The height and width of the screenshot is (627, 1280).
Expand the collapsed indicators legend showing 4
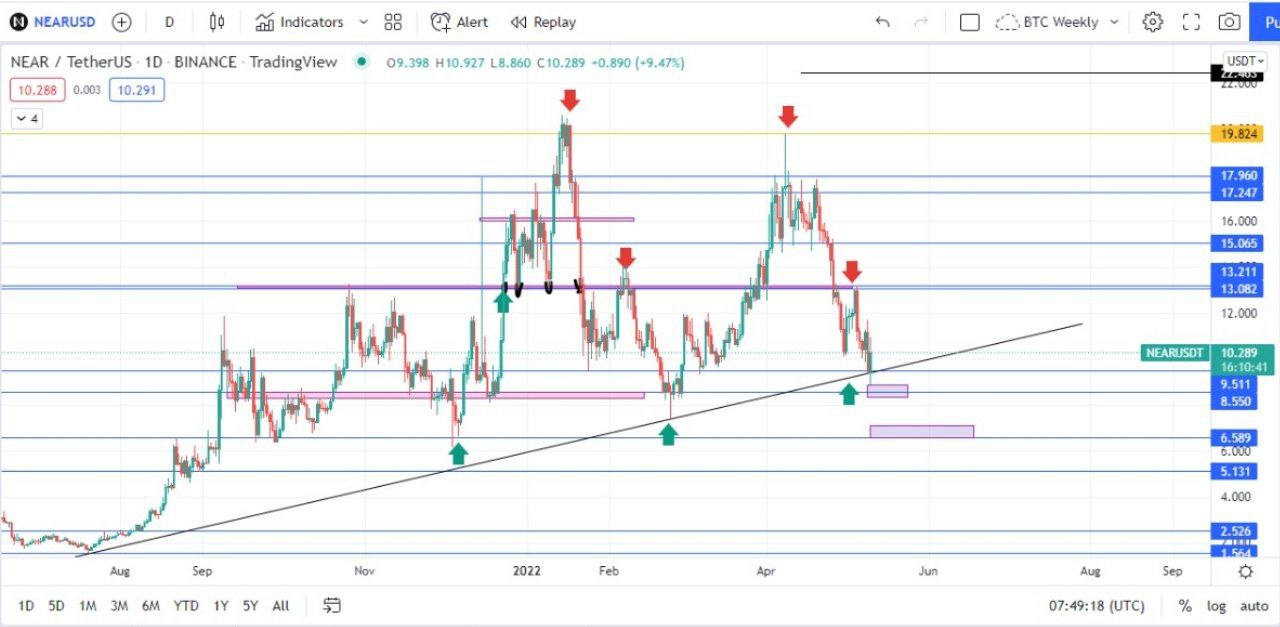pyautogui.click(x=26, y=119)
